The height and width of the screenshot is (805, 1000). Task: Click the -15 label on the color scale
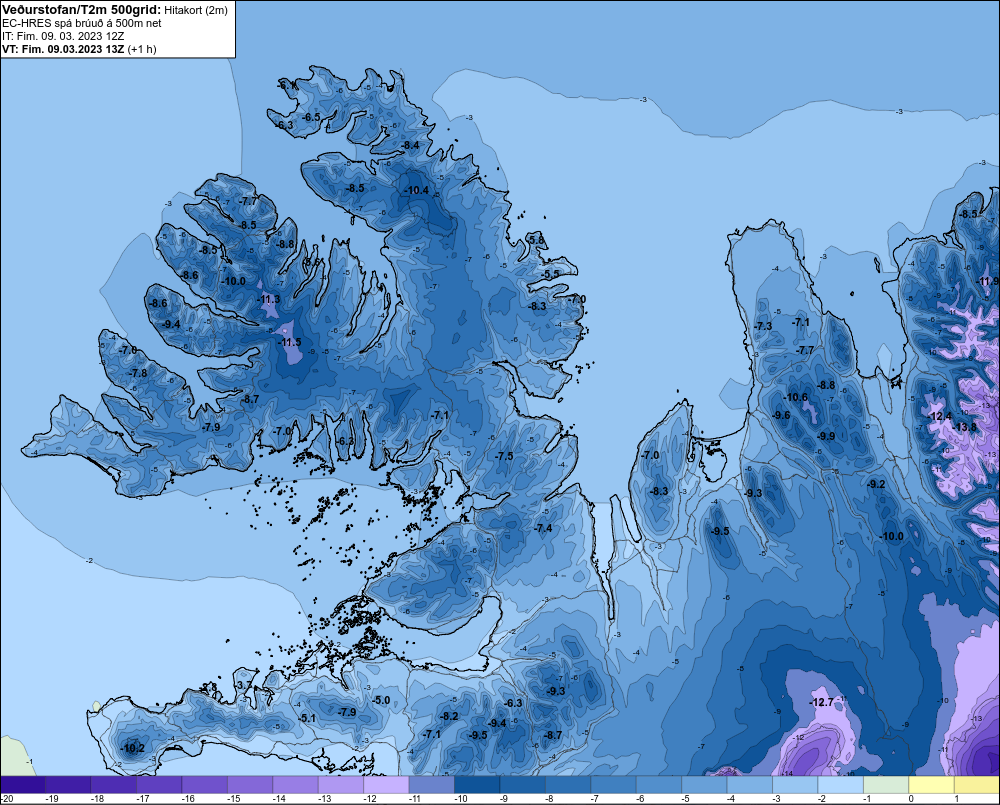[235, 799]
